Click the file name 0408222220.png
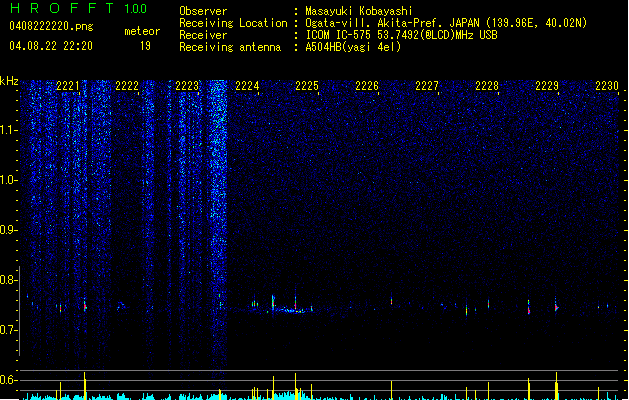Image resolution: width=629 pixels, height=400 pixels. click(51, 27)
